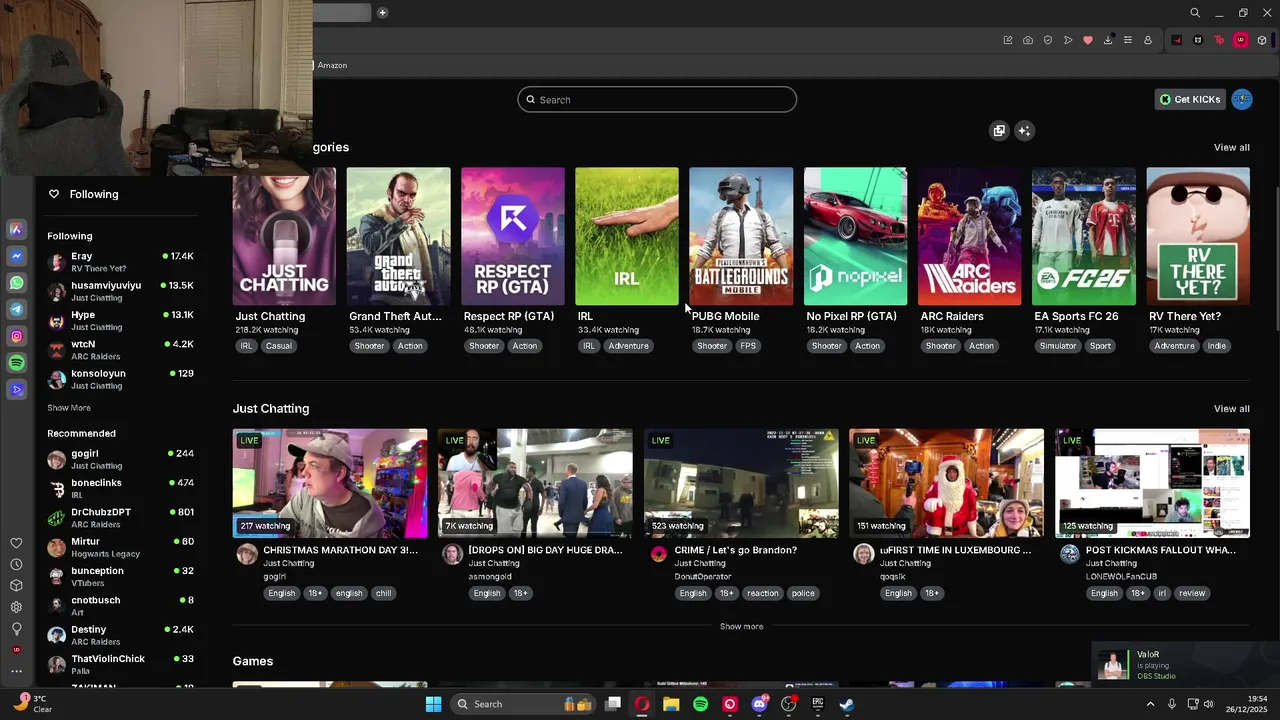
Task: Open History clock in Opera sidebar
Action: pyautogui.click(x=16, y=565)
